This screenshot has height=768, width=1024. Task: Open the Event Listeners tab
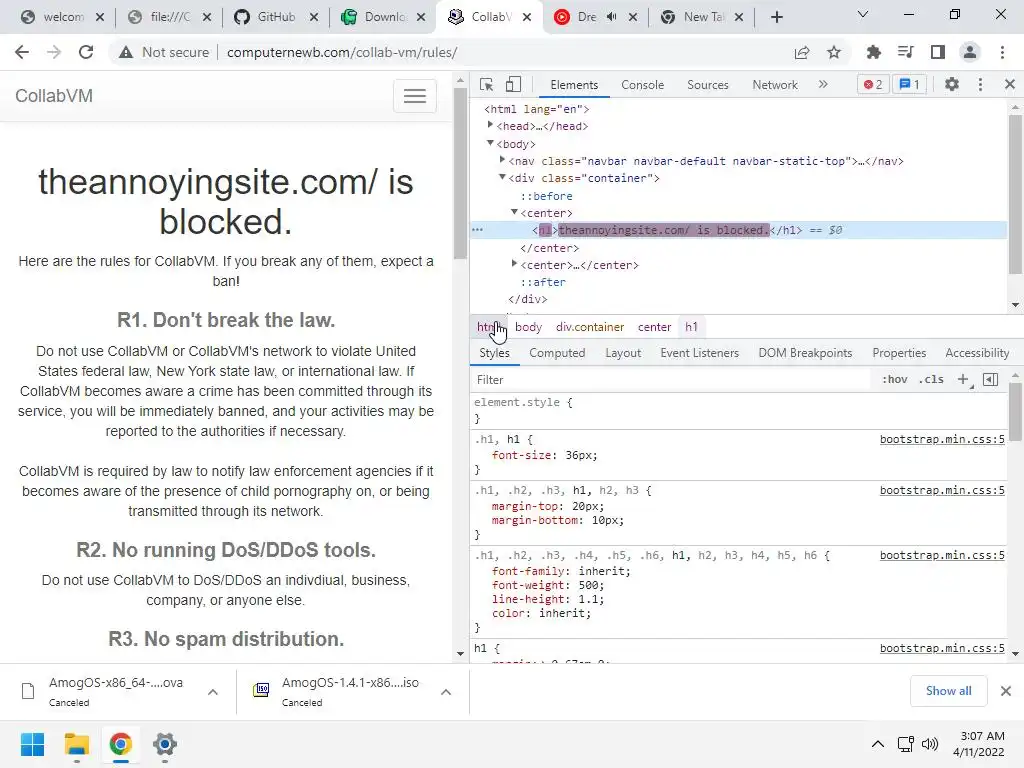click(x=699, y=353)
